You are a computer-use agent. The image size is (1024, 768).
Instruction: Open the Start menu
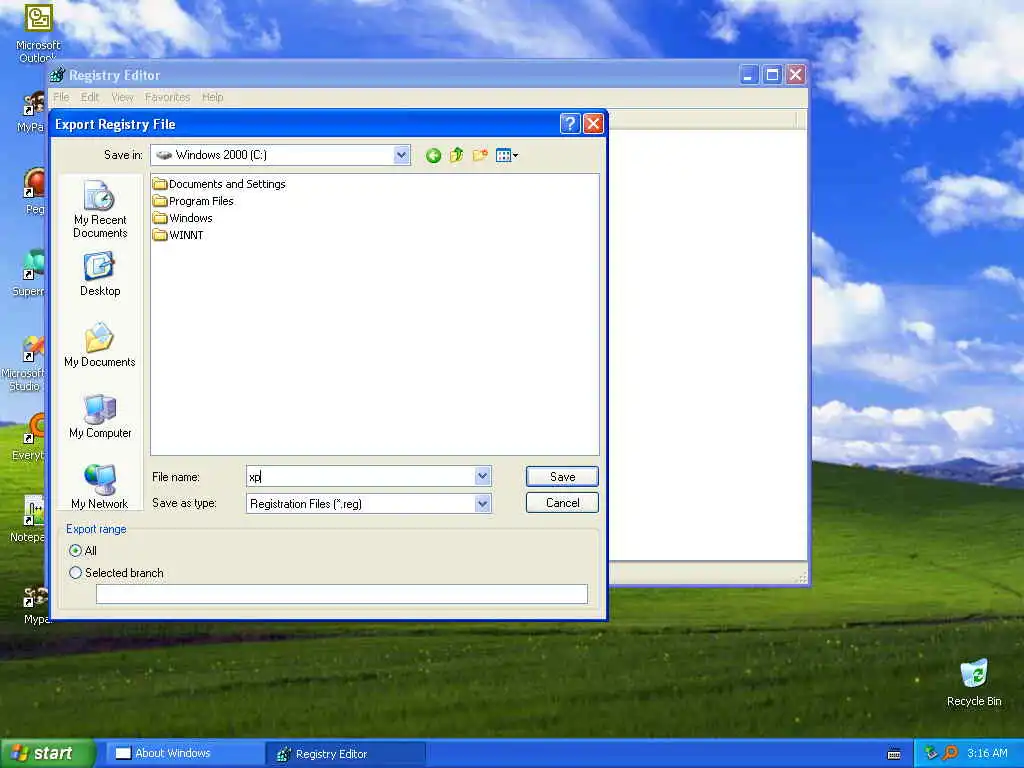46,754
